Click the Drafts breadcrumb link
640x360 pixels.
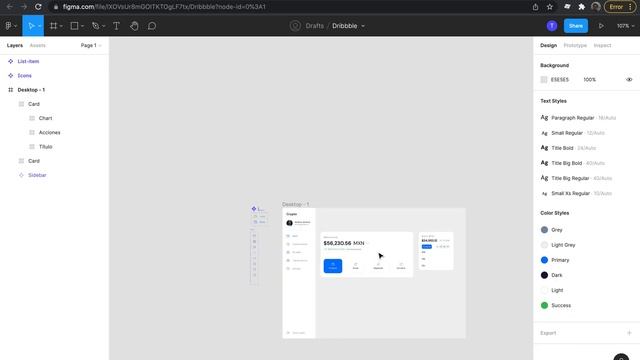coord(314,26)
